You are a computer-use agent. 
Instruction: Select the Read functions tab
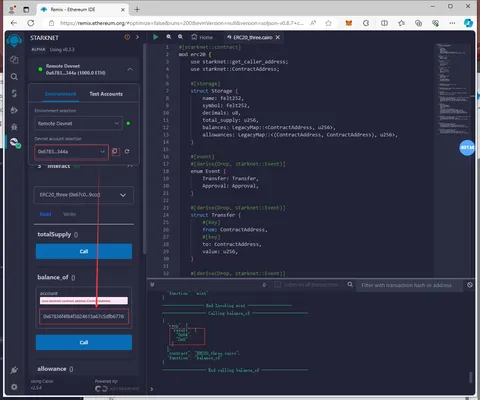[x=45, y=214]
